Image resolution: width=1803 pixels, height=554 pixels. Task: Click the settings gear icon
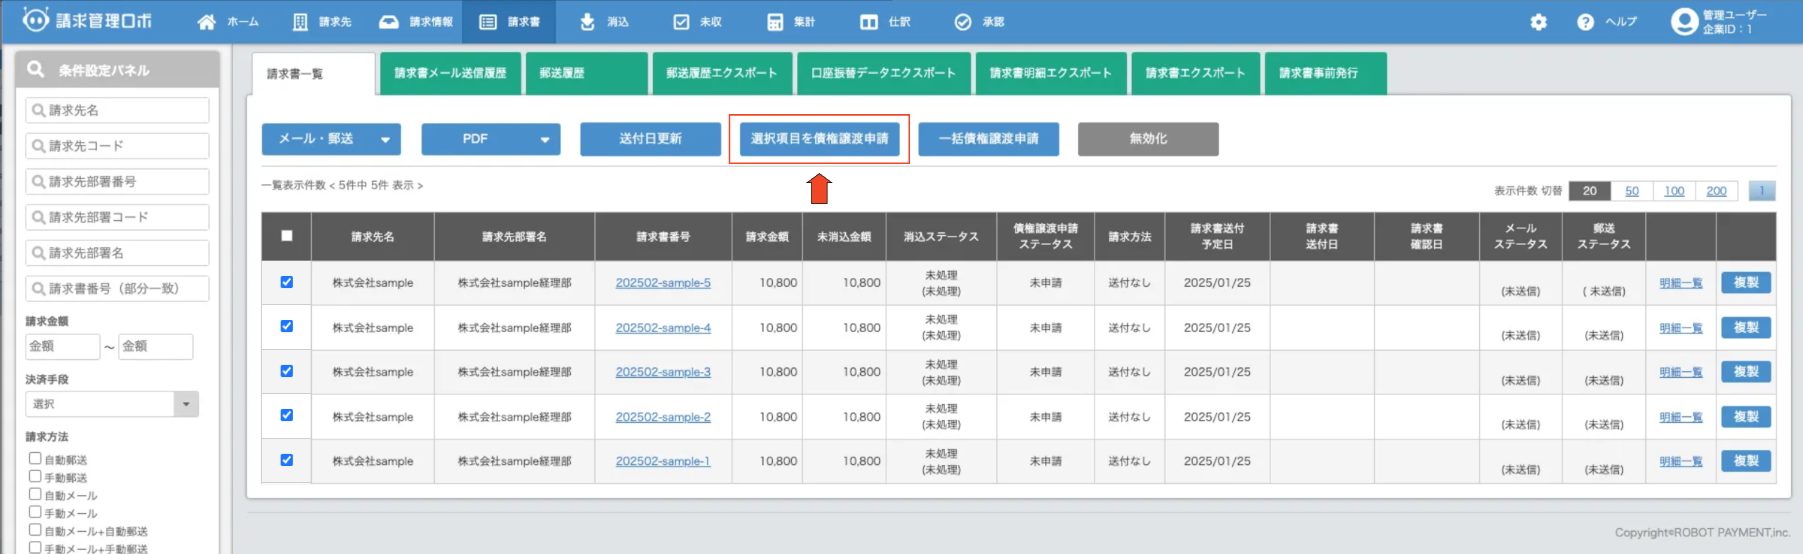click(1538, 22)
